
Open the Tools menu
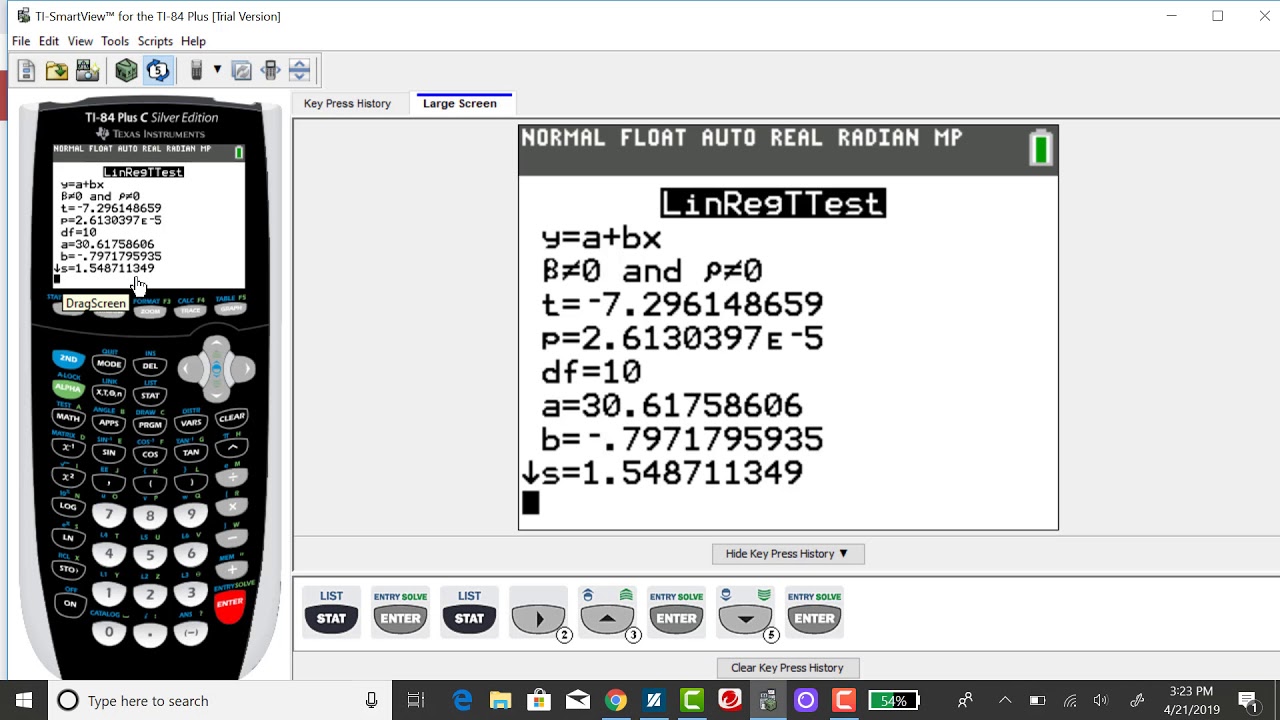[115, 41]
